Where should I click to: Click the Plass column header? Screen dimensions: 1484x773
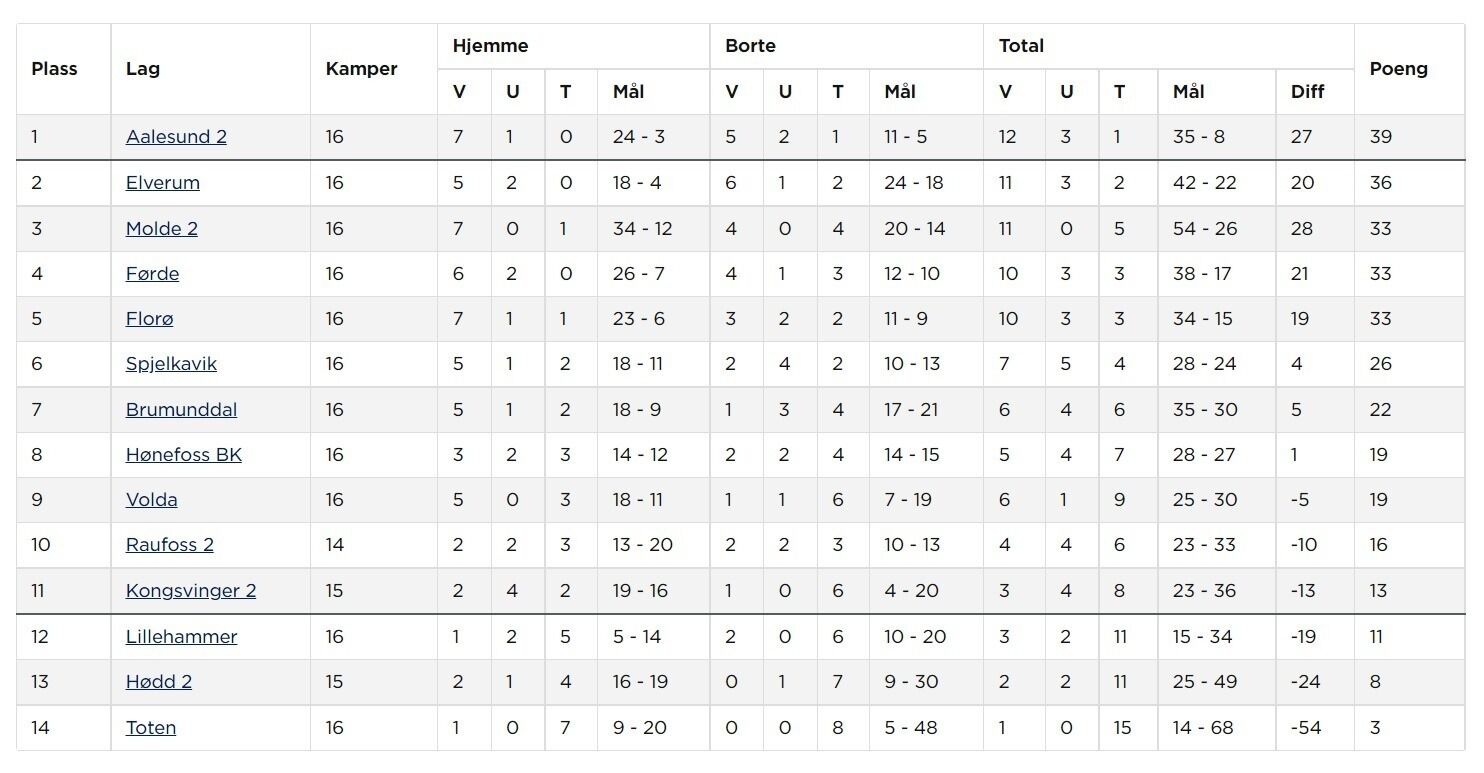pyautogui.click(x=54, y=69)
